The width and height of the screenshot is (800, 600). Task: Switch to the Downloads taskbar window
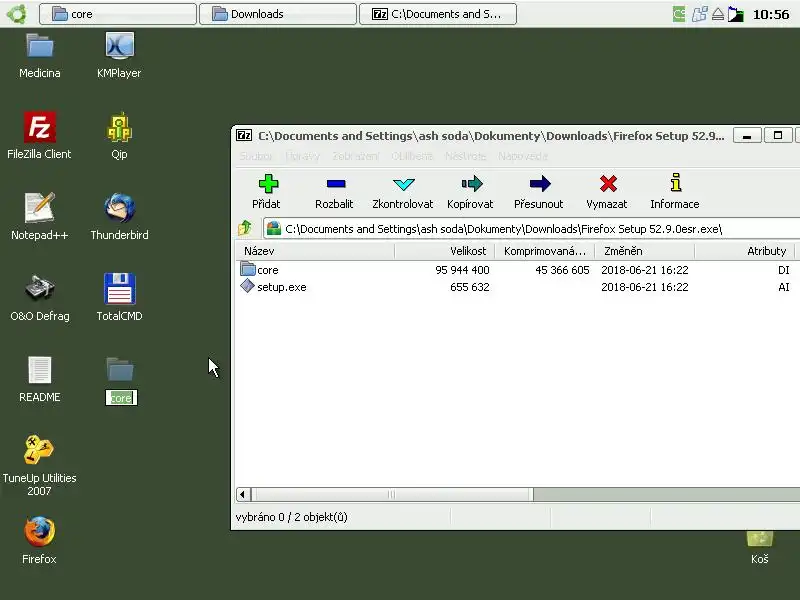click(x=278, y=14)
